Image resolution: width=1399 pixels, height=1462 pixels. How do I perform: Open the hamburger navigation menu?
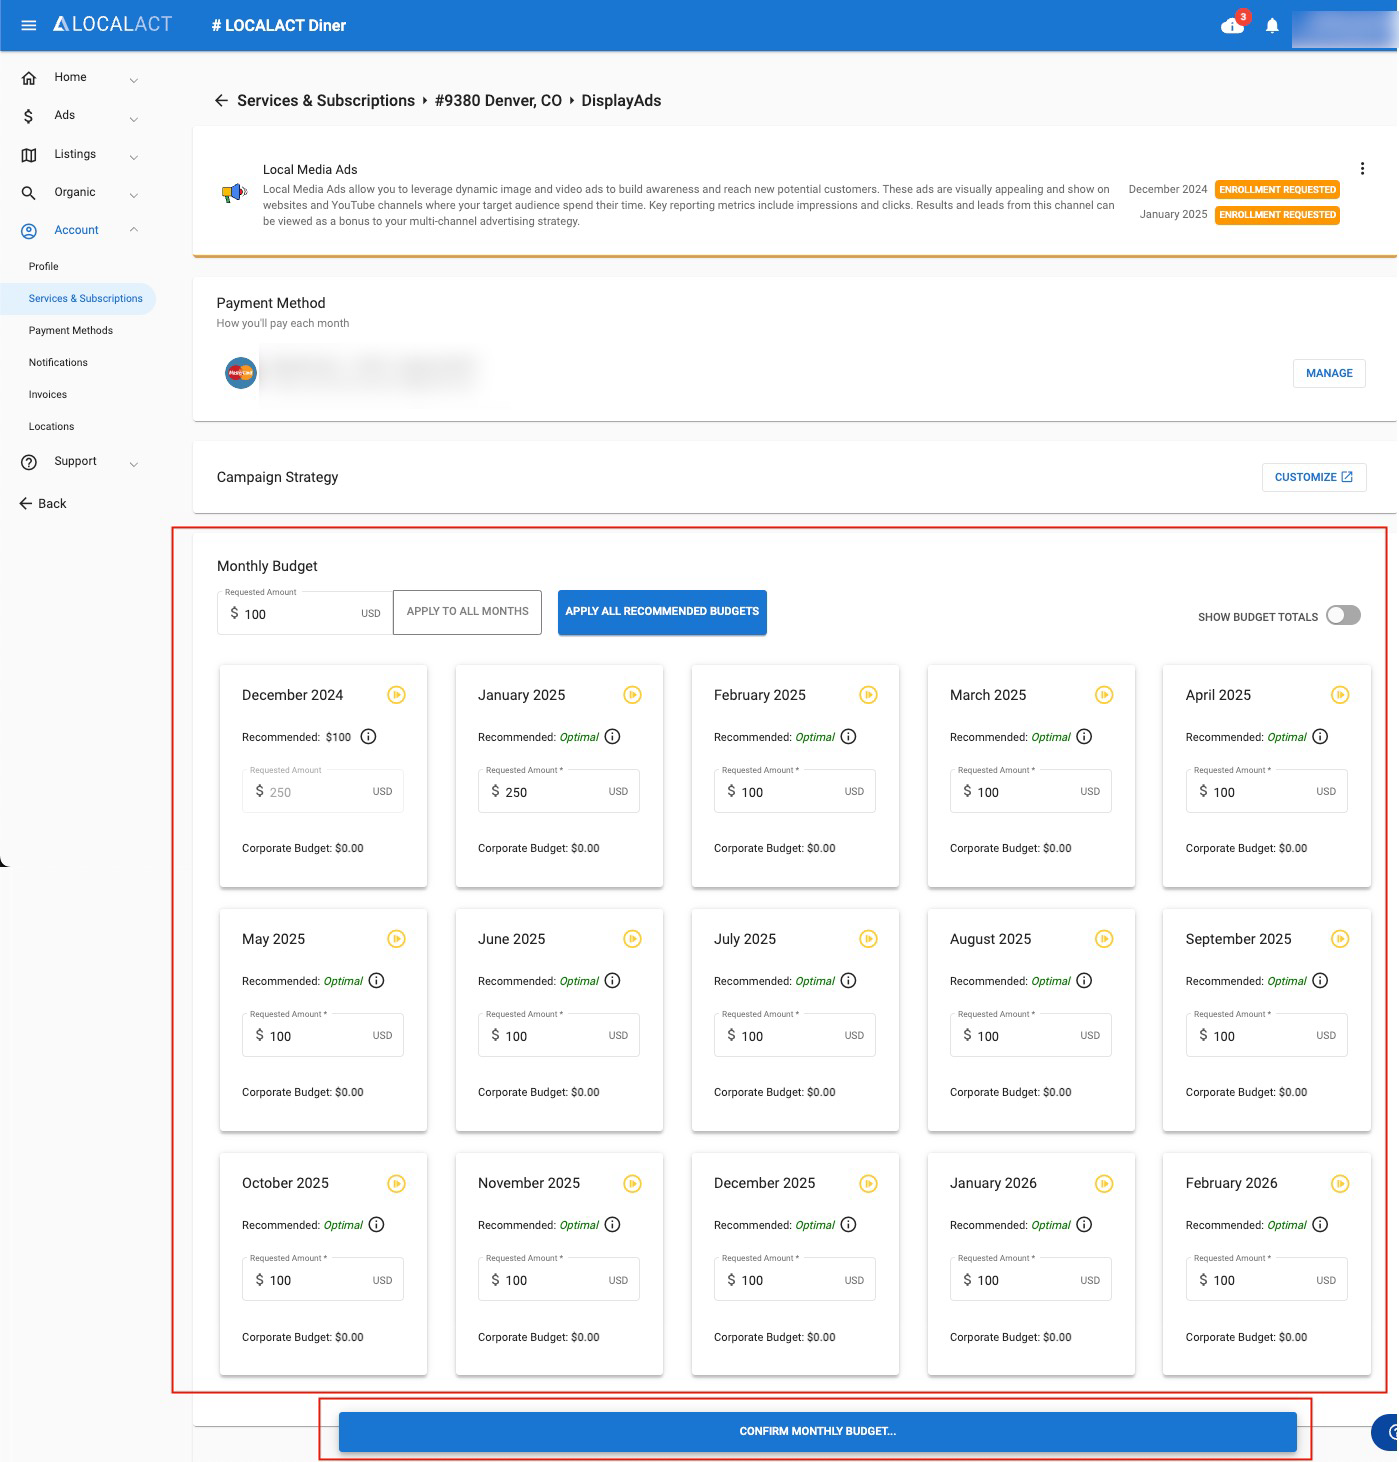click(x=29, y=25)
